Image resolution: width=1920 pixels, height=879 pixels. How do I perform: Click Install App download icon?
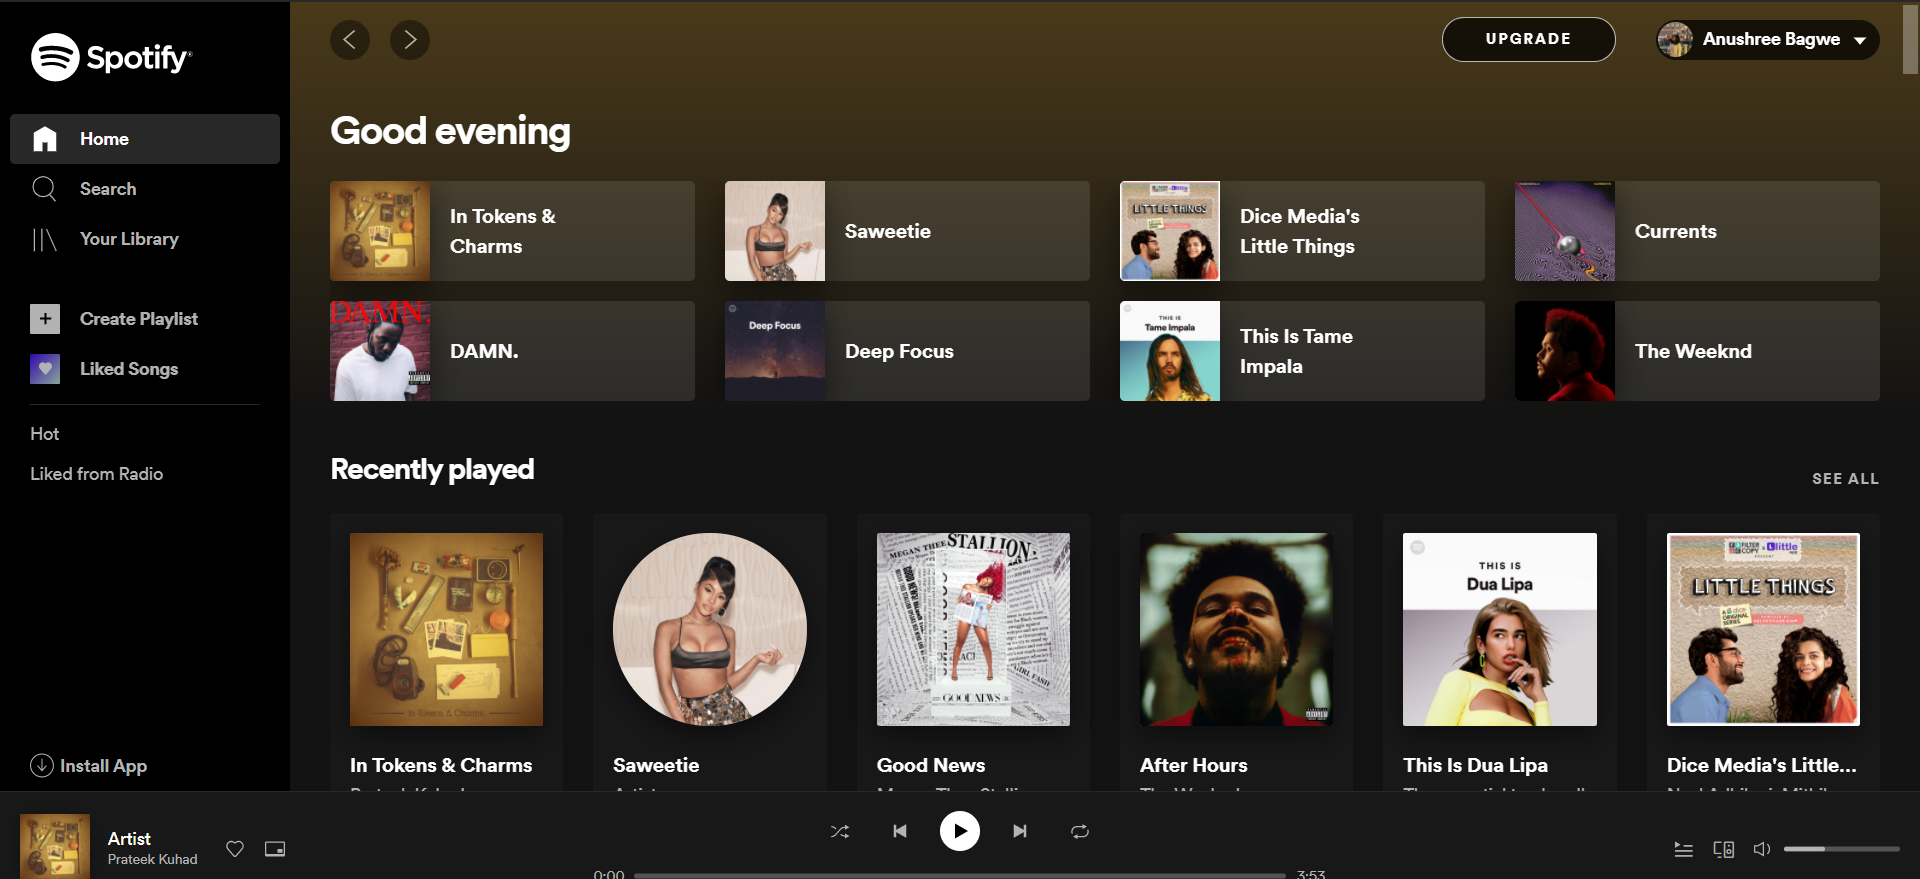click(42, 765)
